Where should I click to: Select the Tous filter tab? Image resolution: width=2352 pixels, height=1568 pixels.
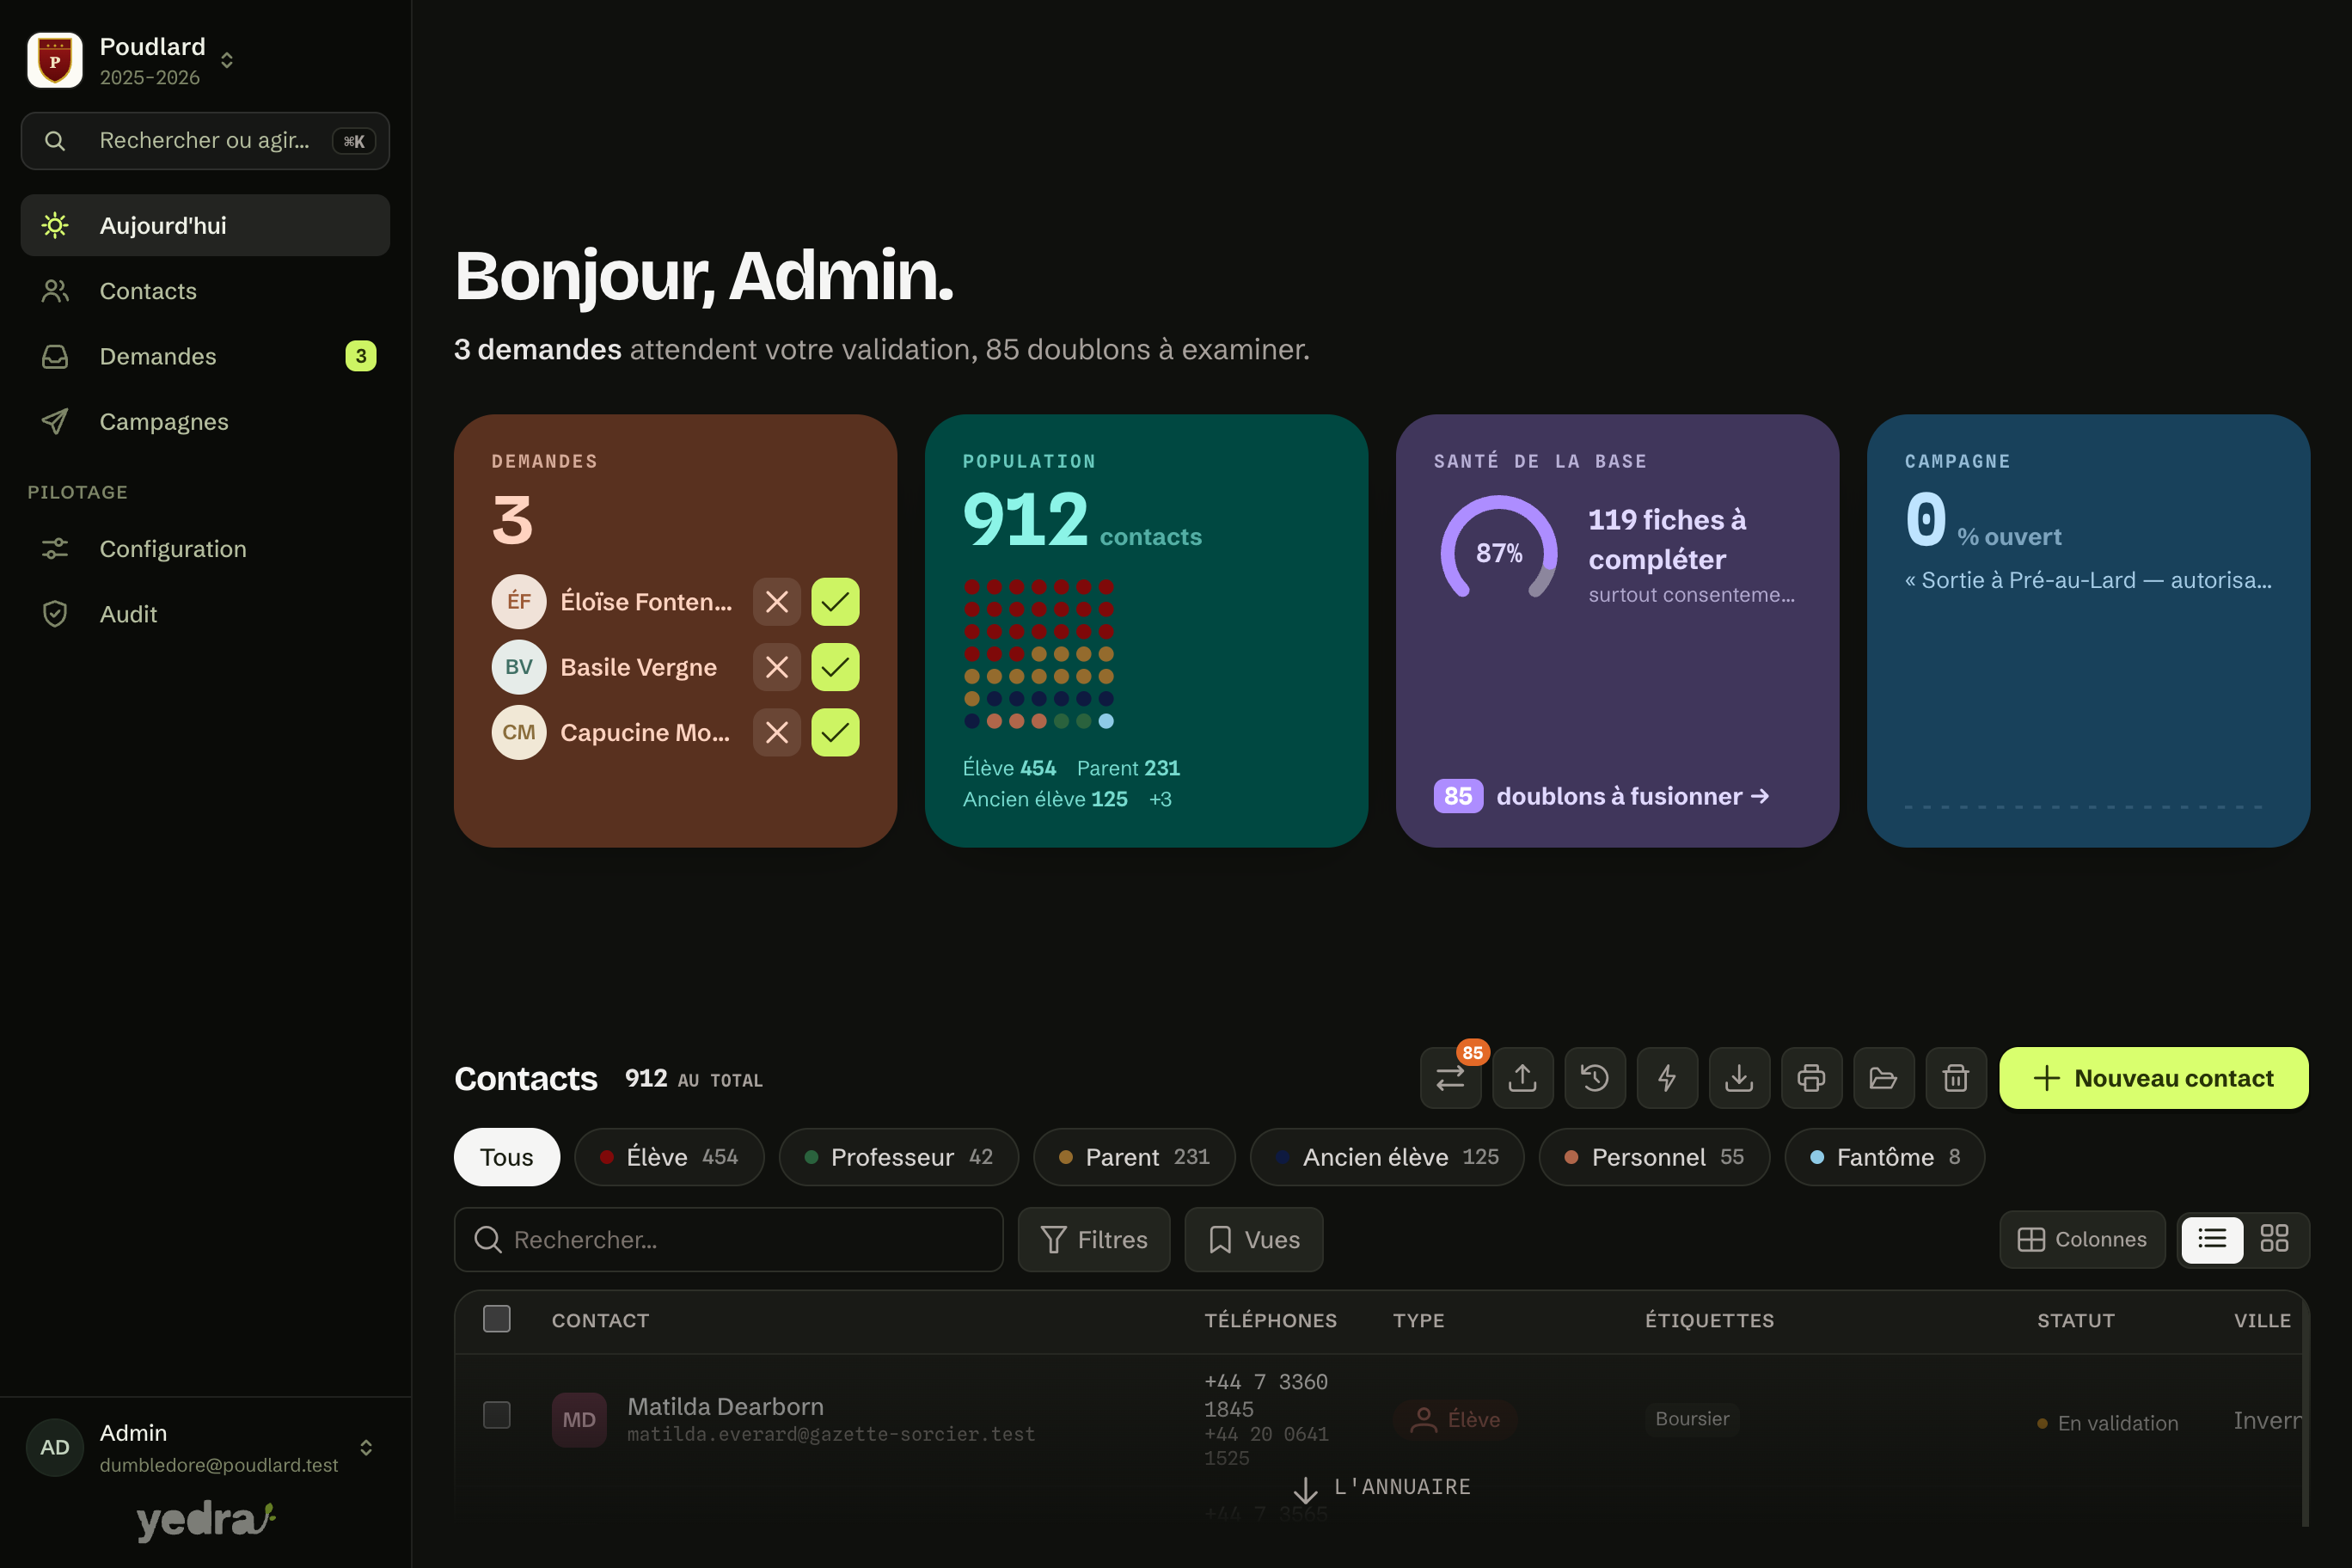[x=507, y=1157]
